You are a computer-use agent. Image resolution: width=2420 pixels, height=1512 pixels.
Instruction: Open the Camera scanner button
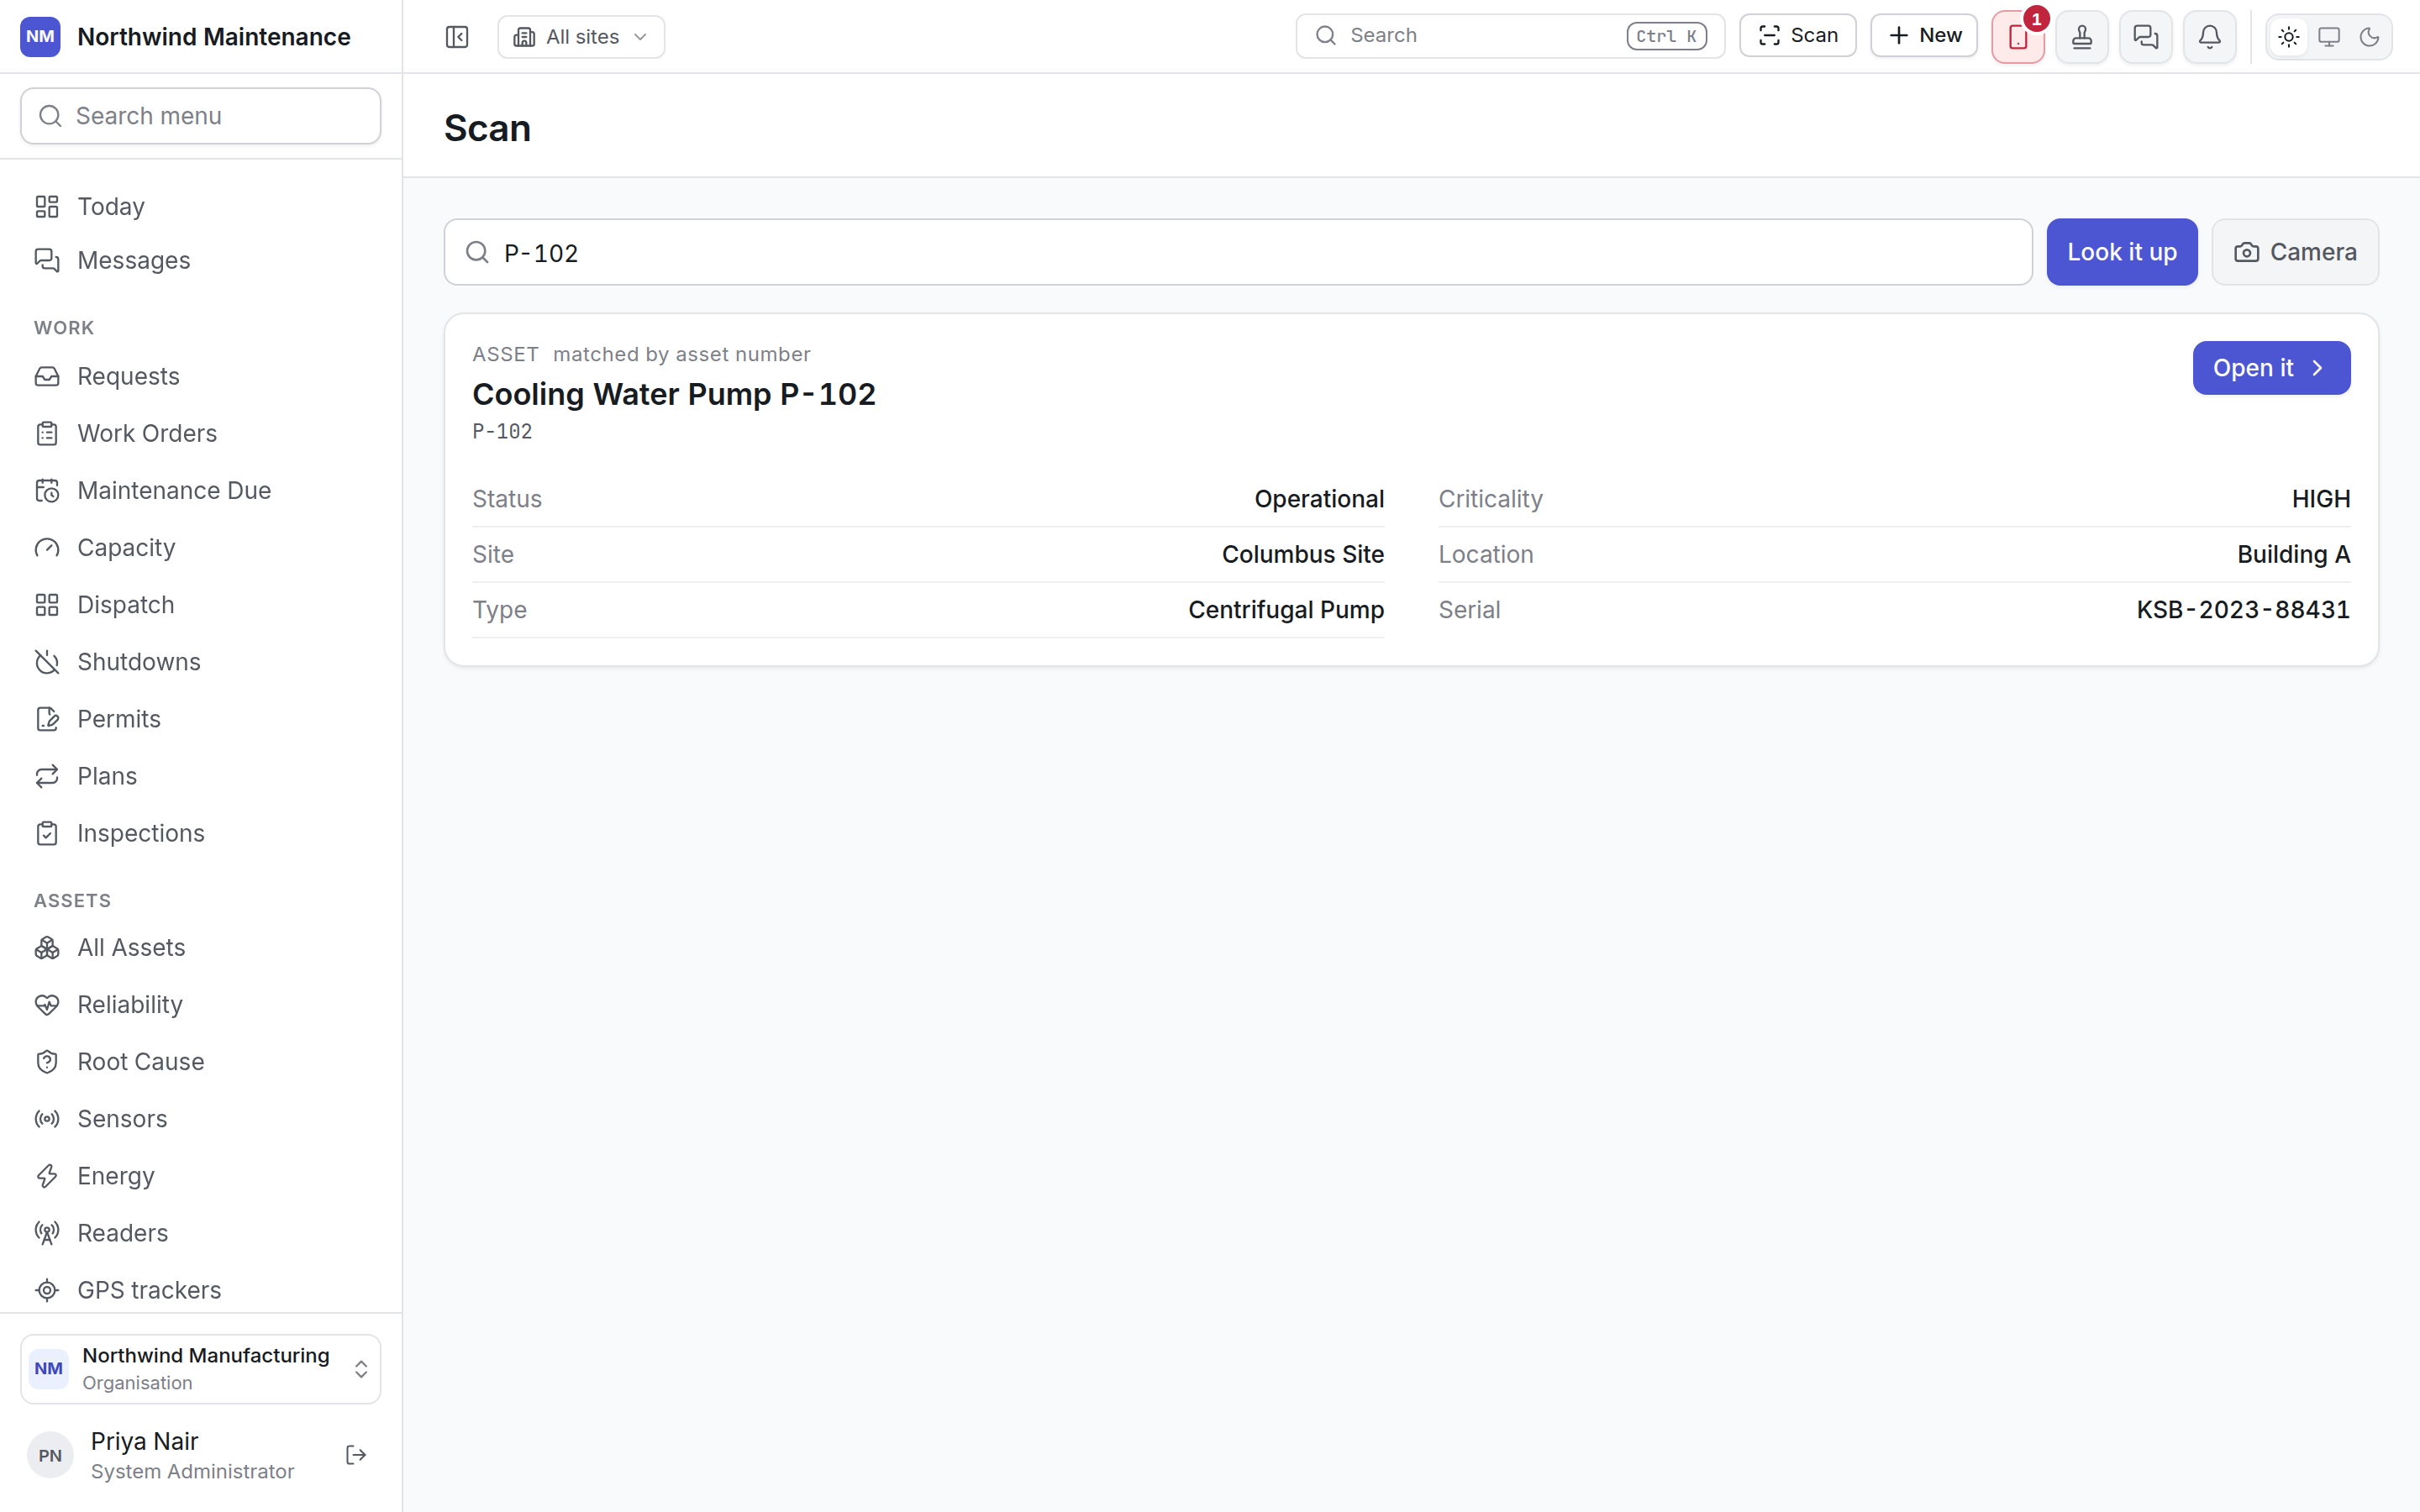tap(2295, 252)
